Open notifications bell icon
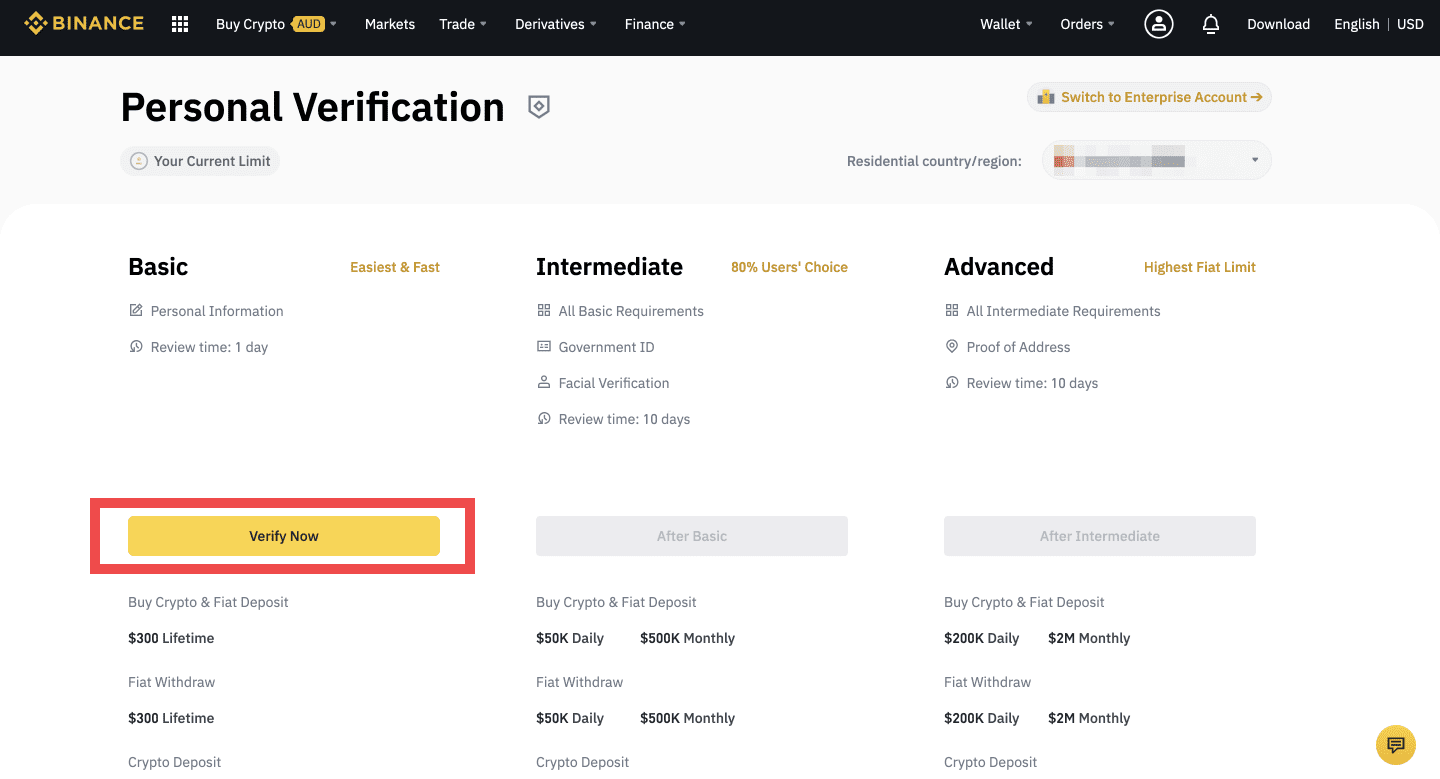This screenshot has height=779, width=1440. coord(1211,24)
